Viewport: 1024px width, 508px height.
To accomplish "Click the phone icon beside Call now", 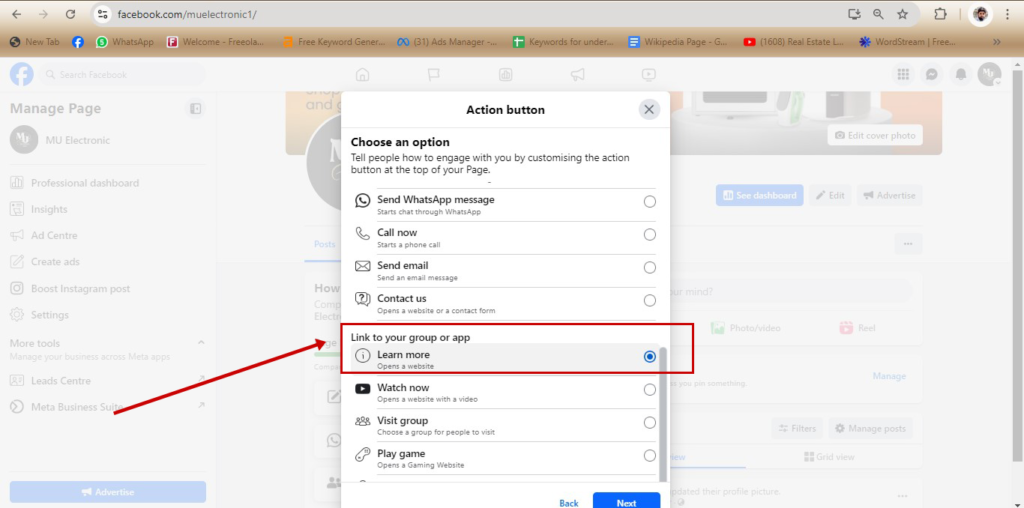I will point(362,234).
